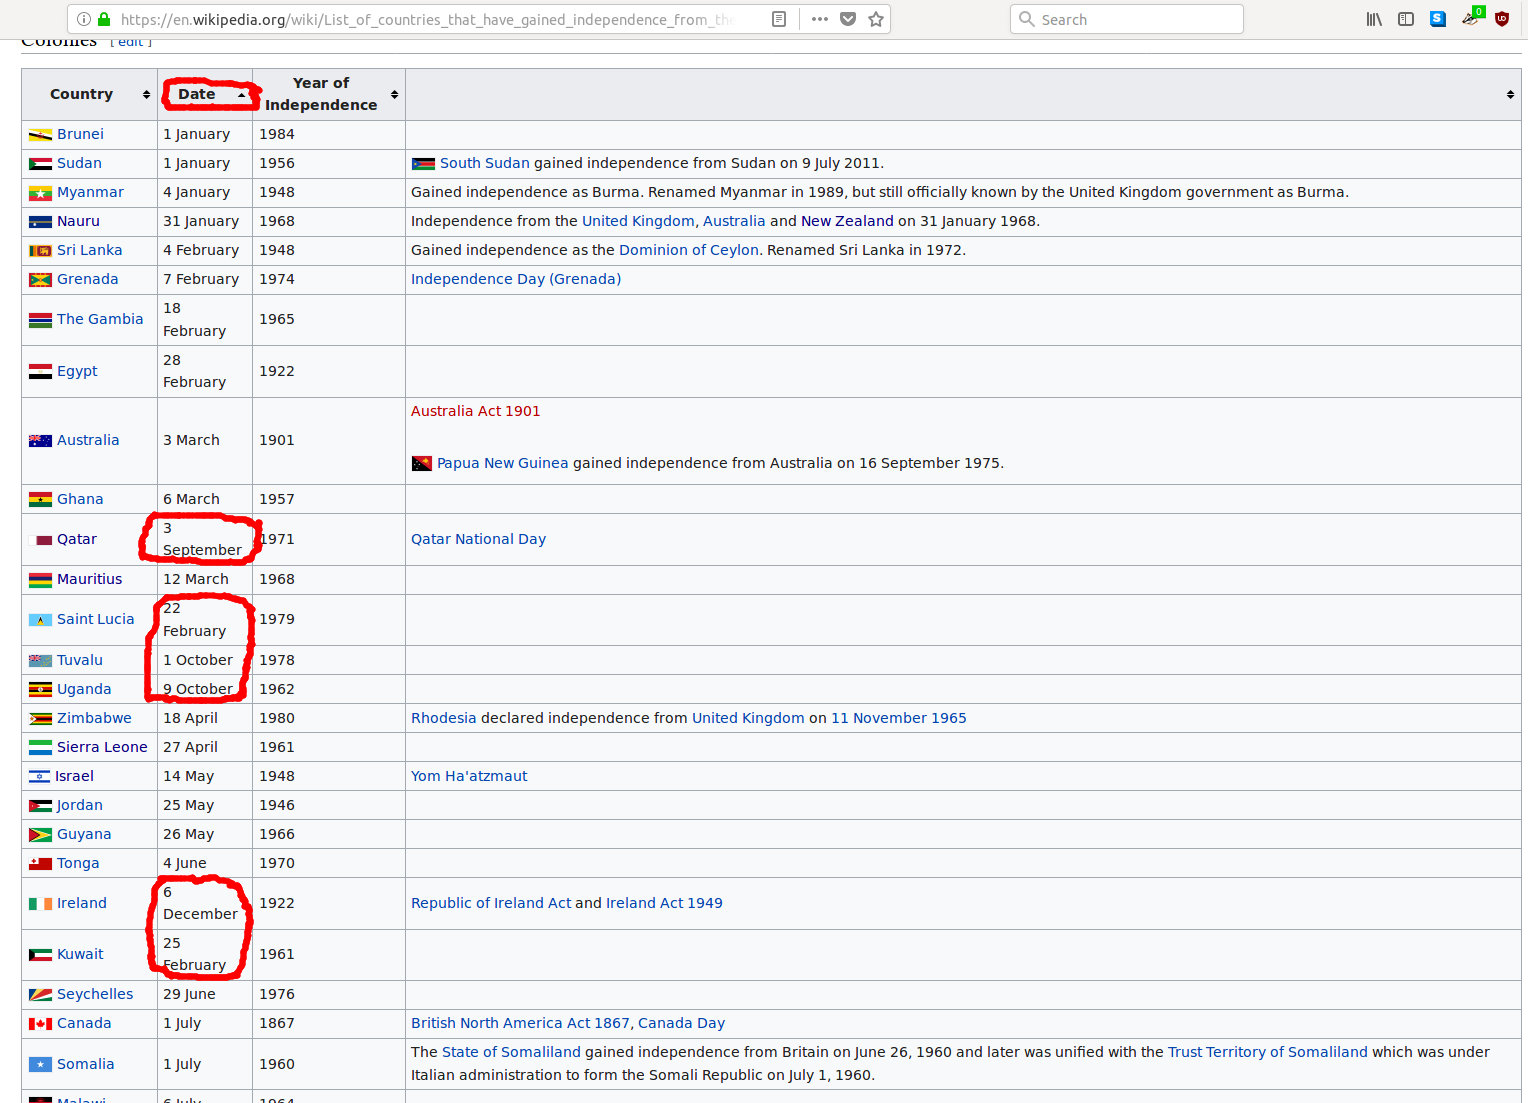Click the green padlock security icon
Image resolution: width=1528 pixels, height=1103 pixels.
tap(104, 19)
